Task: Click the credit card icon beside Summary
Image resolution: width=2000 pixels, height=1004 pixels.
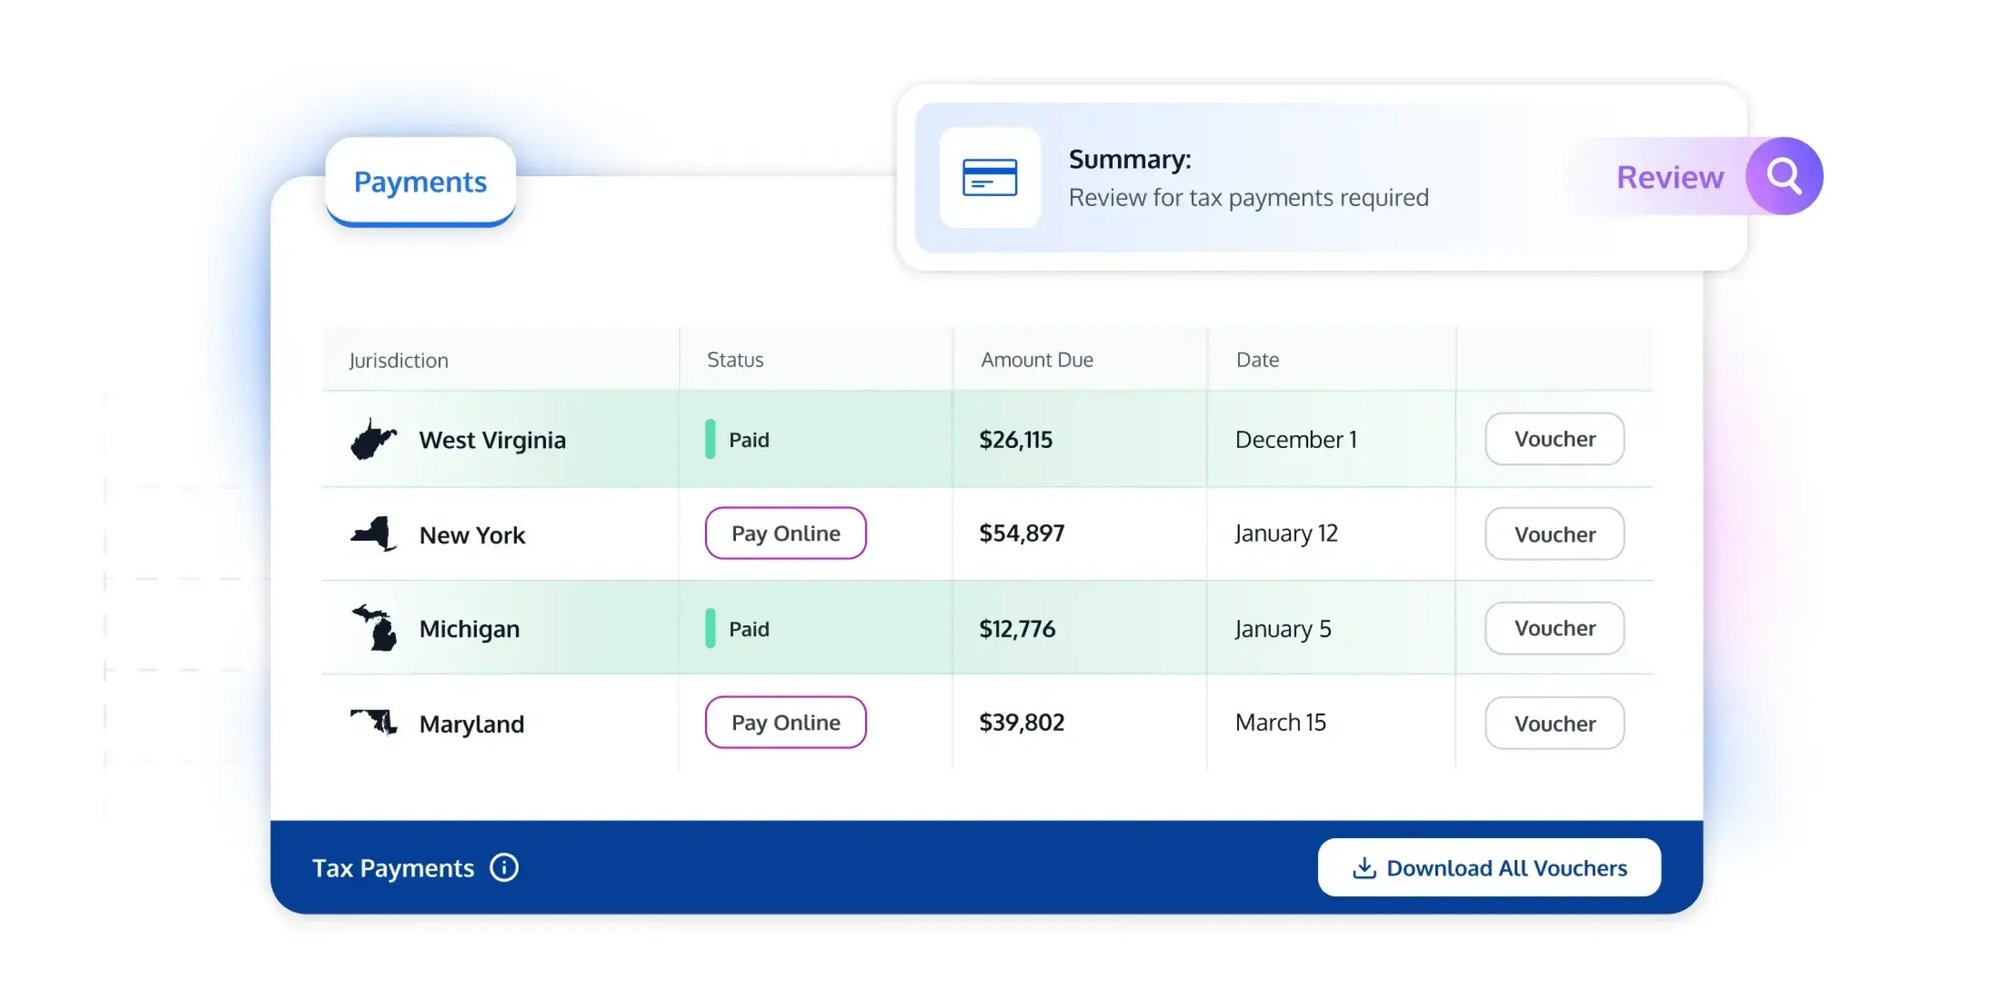Action: point(990,178)
